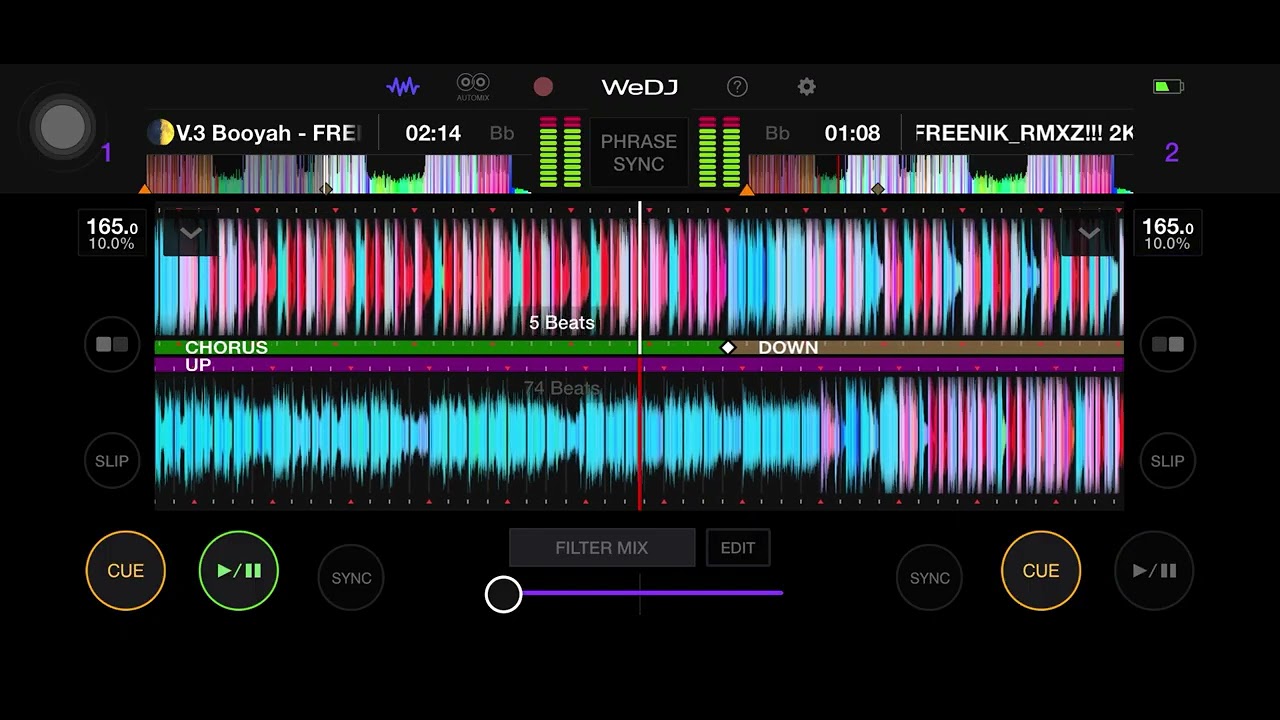Open settings gear icon

tap(807, 87)
